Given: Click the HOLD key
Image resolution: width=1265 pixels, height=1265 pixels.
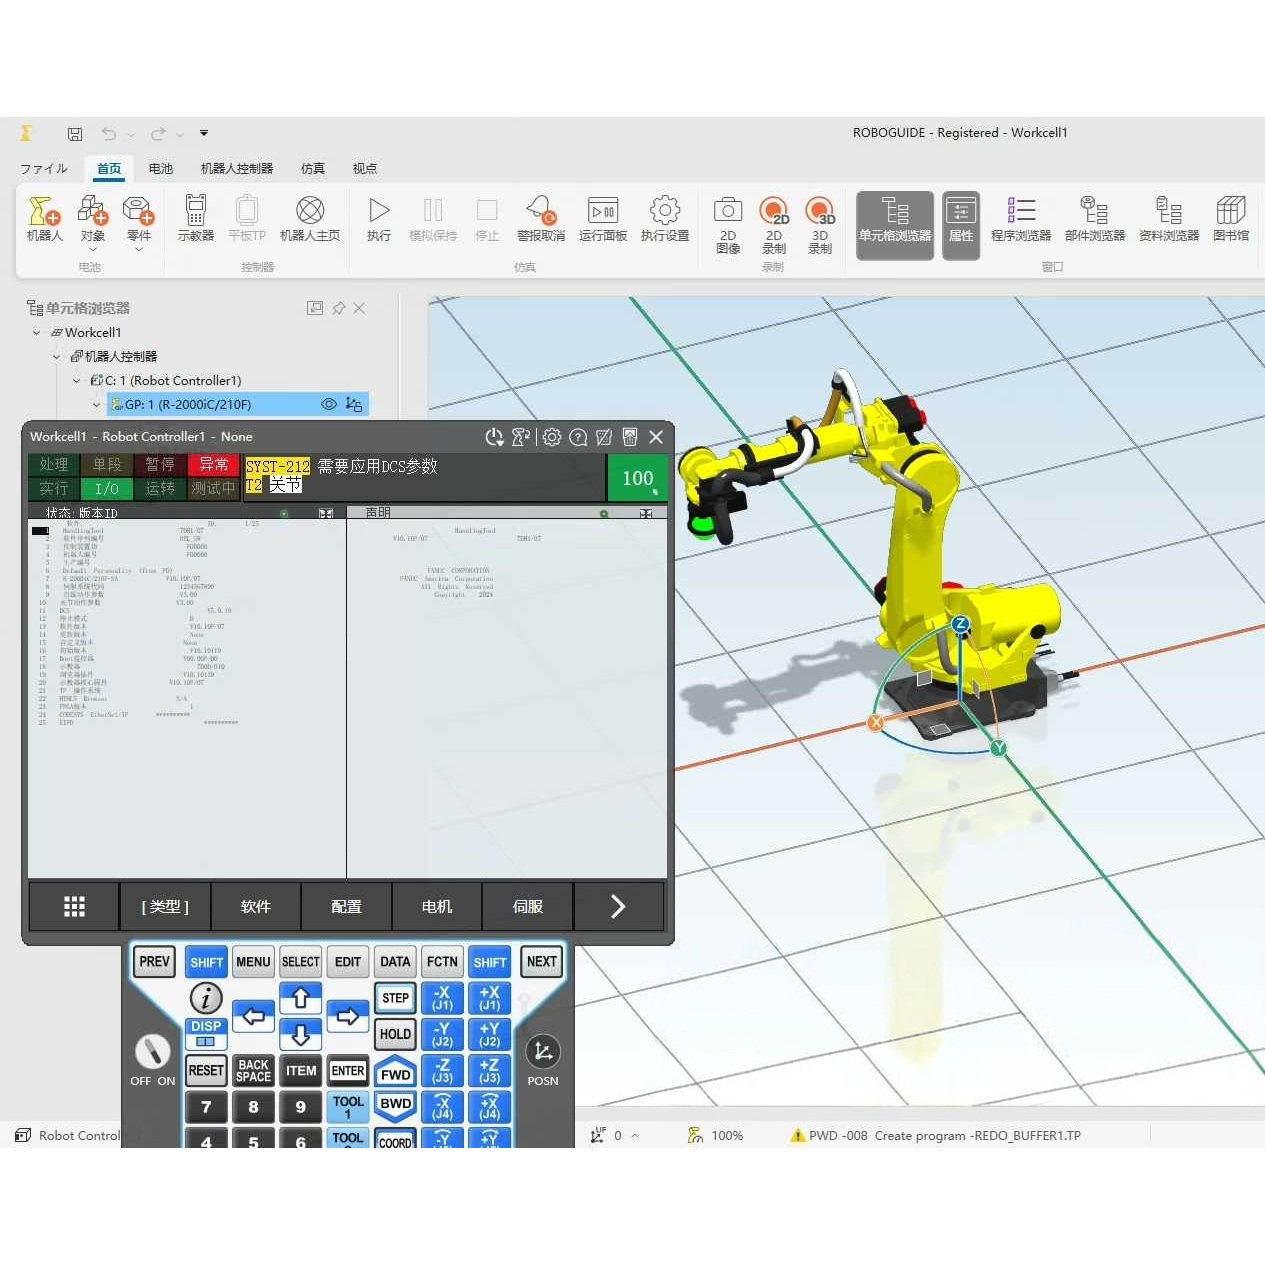Looking at the screenshot, I should [395, 1034].
